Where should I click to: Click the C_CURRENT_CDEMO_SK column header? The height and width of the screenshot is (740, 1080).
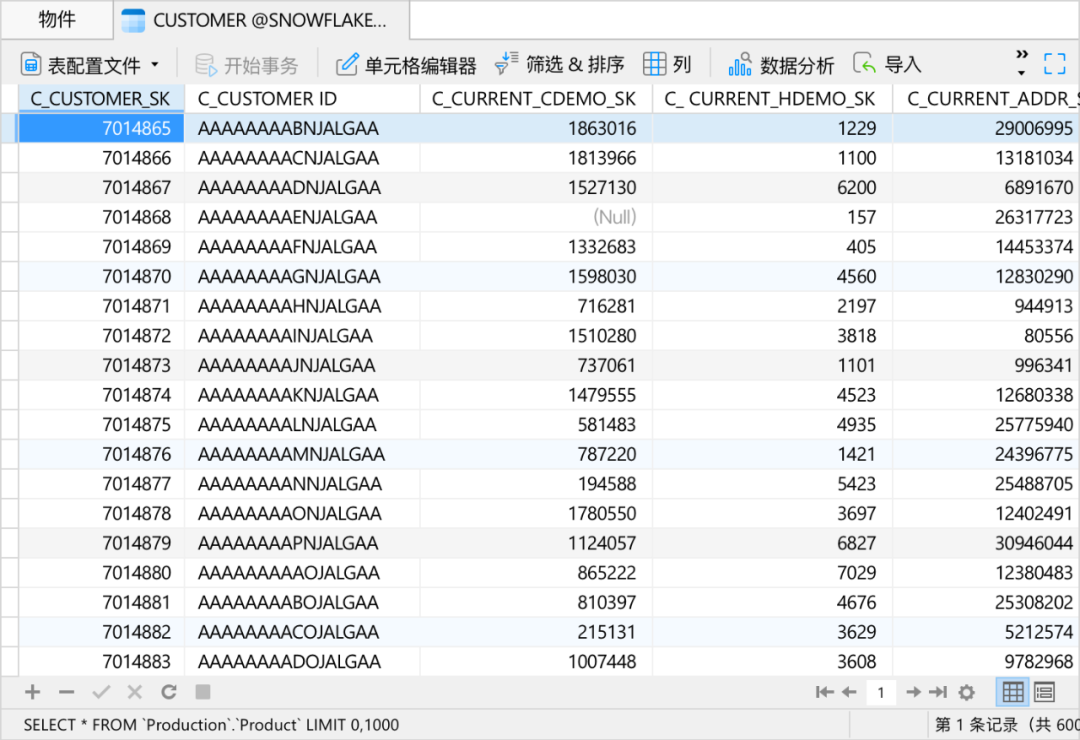(536, 99)
